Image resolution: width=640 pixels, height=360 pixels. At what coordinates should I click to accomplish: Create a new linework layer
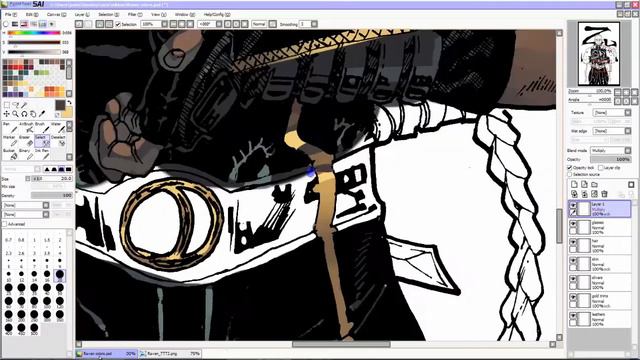click(x=584, y=184)
